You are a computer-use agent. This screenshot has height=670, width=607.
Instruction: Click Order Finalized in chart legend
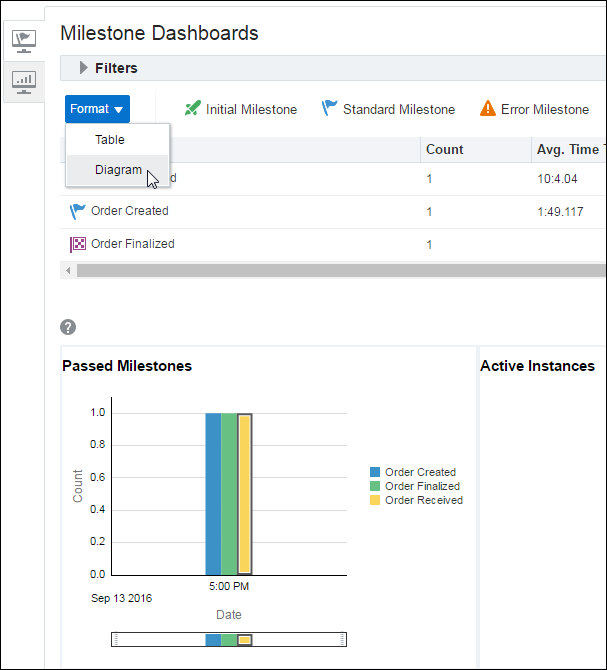click(x=422, y=486)
